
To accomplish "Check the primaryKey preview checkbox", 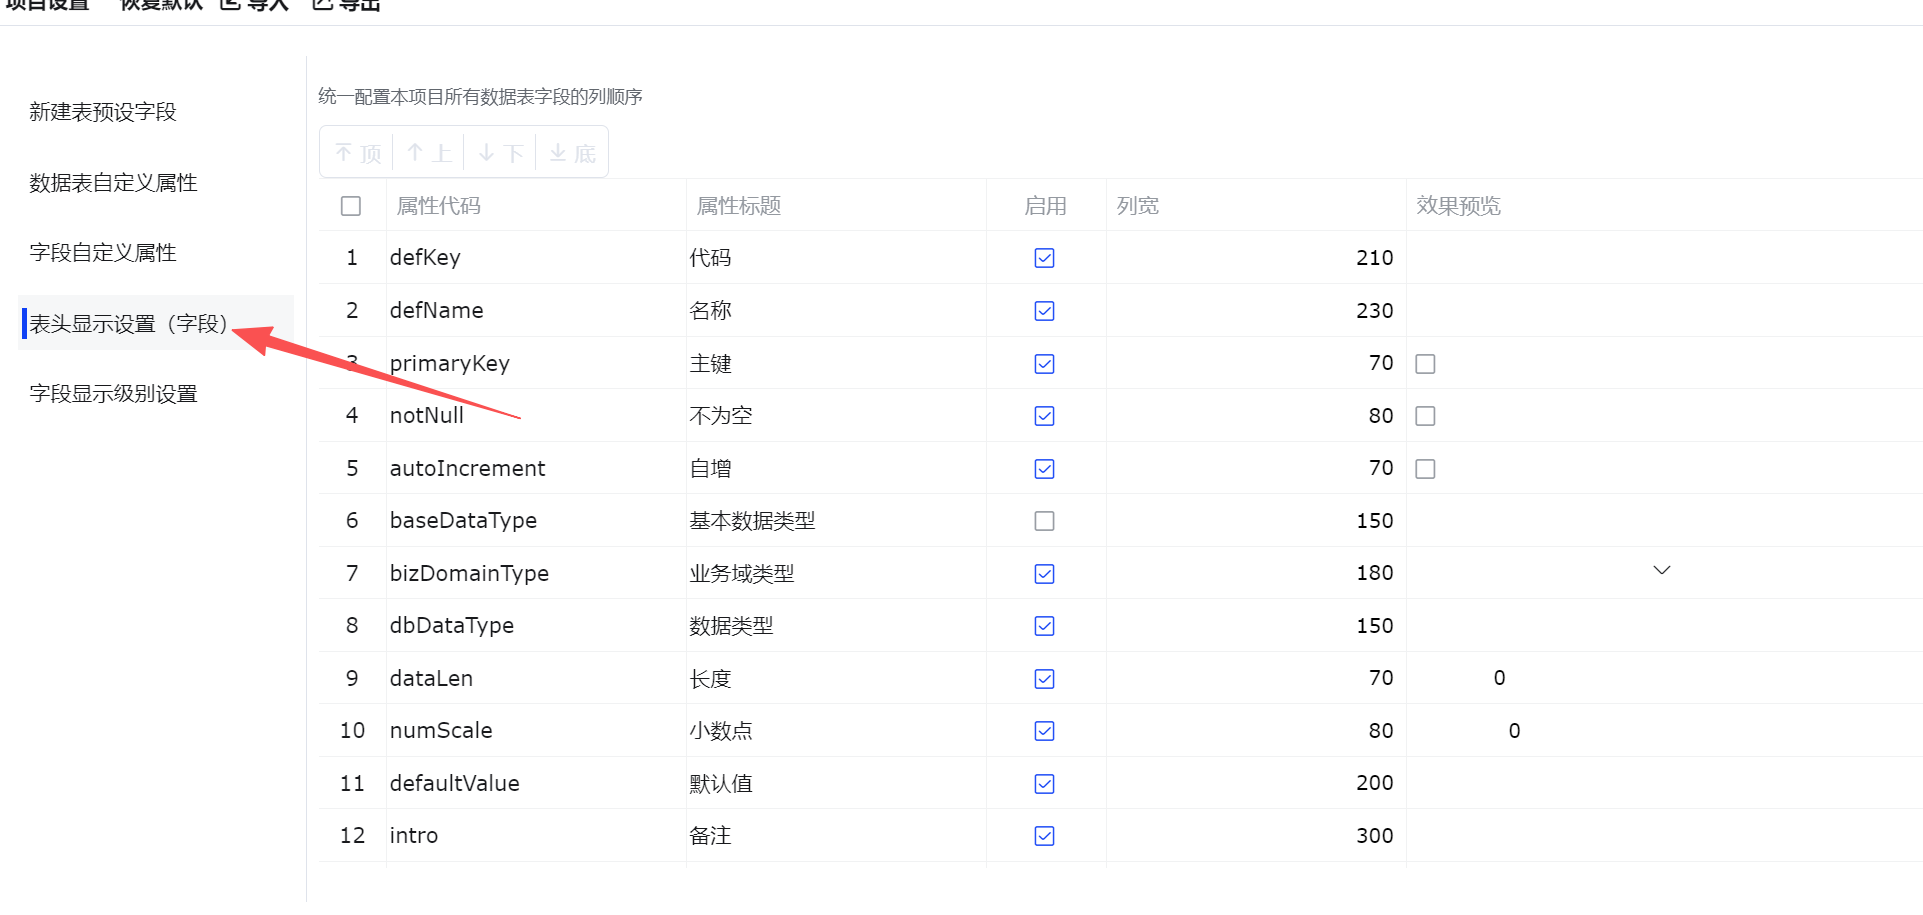I will (x=1425, y=364).
